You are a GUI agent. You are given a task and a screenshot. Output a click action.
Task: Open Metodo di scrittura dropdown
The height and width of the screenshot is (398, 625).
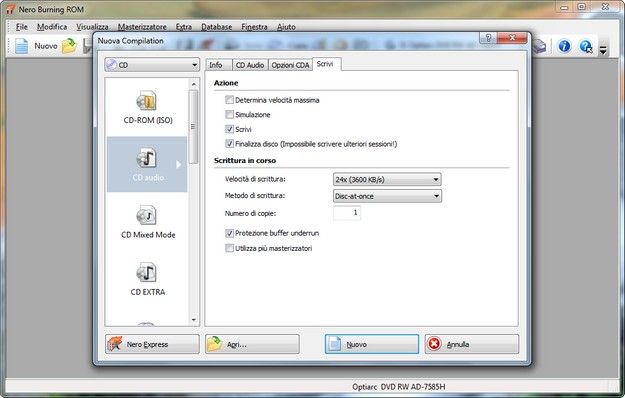click(387, 196)
